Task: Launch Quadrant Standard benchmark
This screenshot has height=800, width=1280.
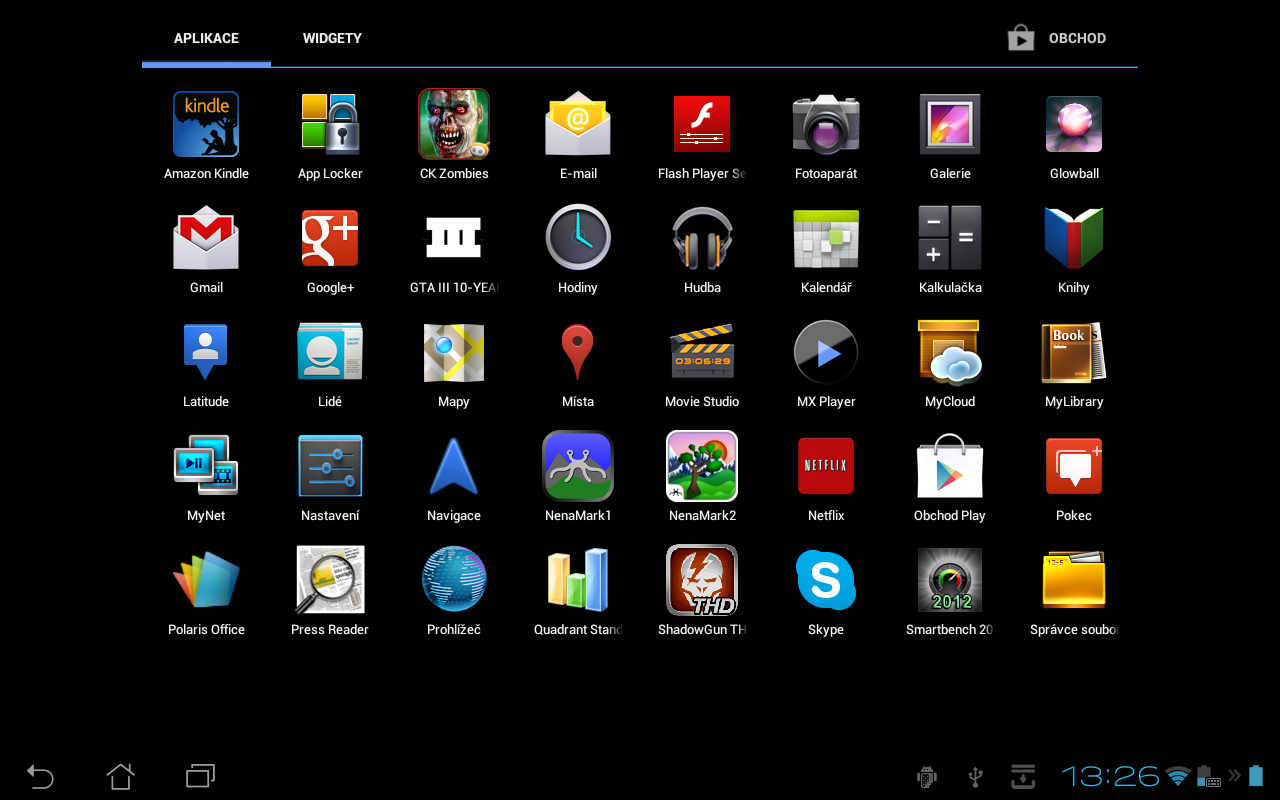Action: pyautogui.click(x=578, y=580)
